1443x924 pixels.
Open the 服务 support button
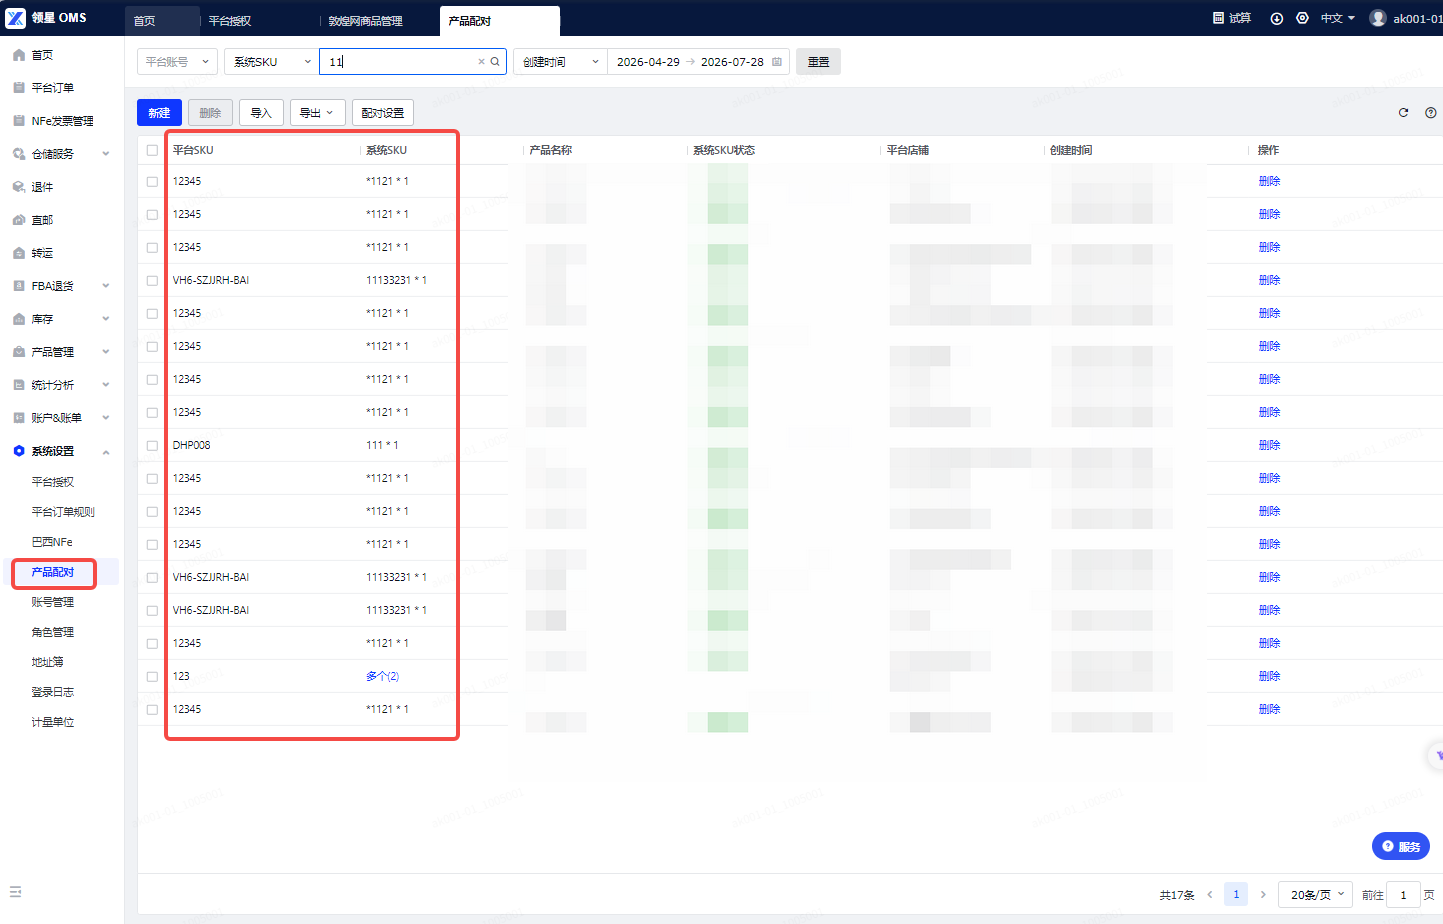tap(1401, 846)
